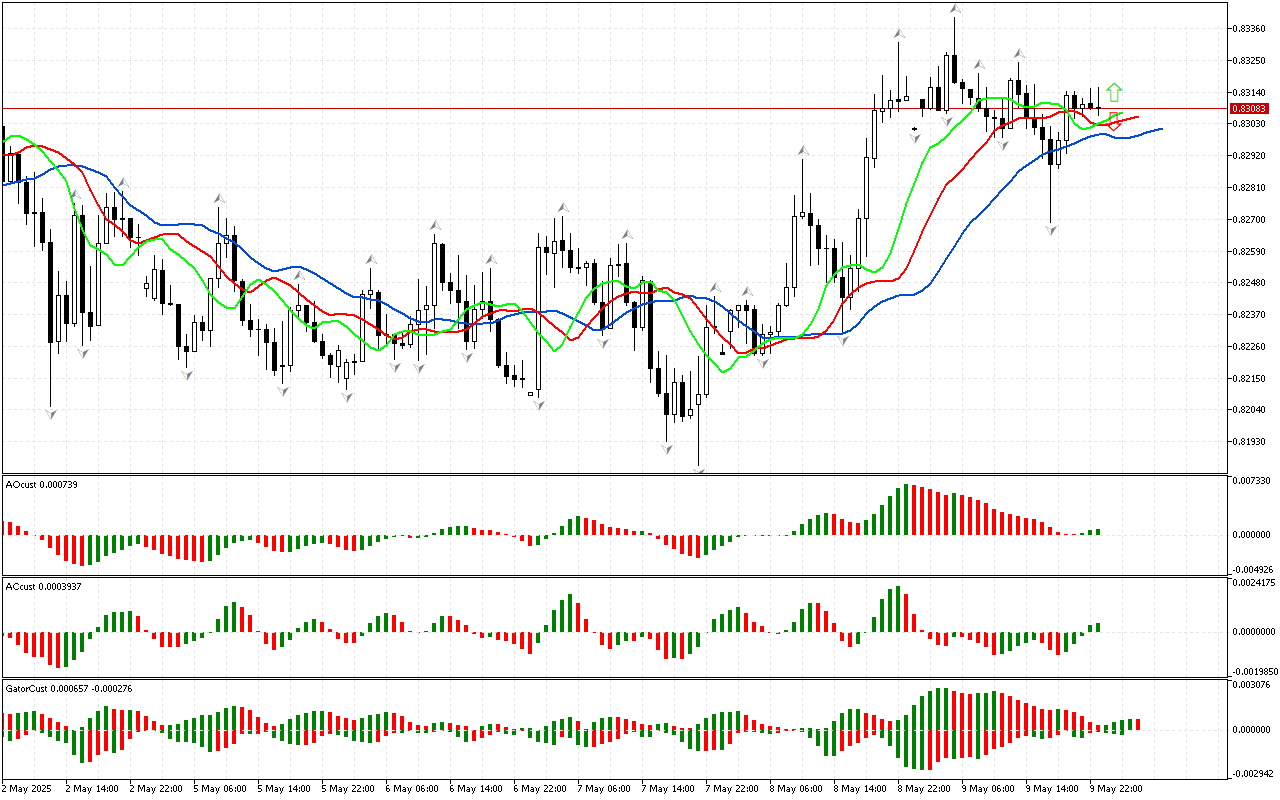1280x800 pixels.
Task: Select the highest up-fractal marker at chart top
Action: tap(956, 8)
